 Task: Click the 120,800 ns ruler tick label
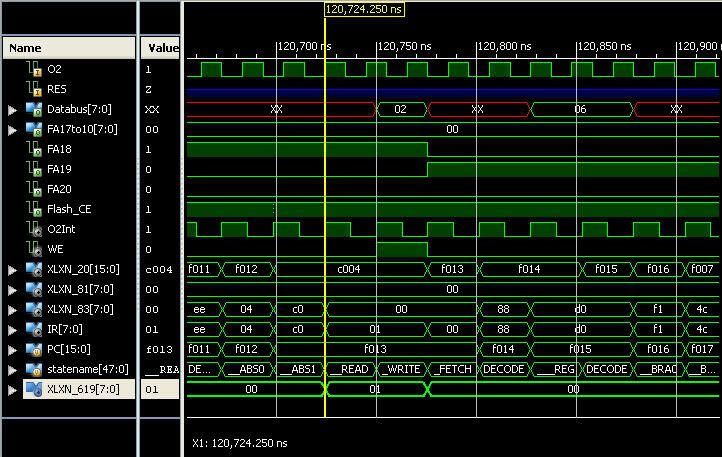(x=505, y=46)
